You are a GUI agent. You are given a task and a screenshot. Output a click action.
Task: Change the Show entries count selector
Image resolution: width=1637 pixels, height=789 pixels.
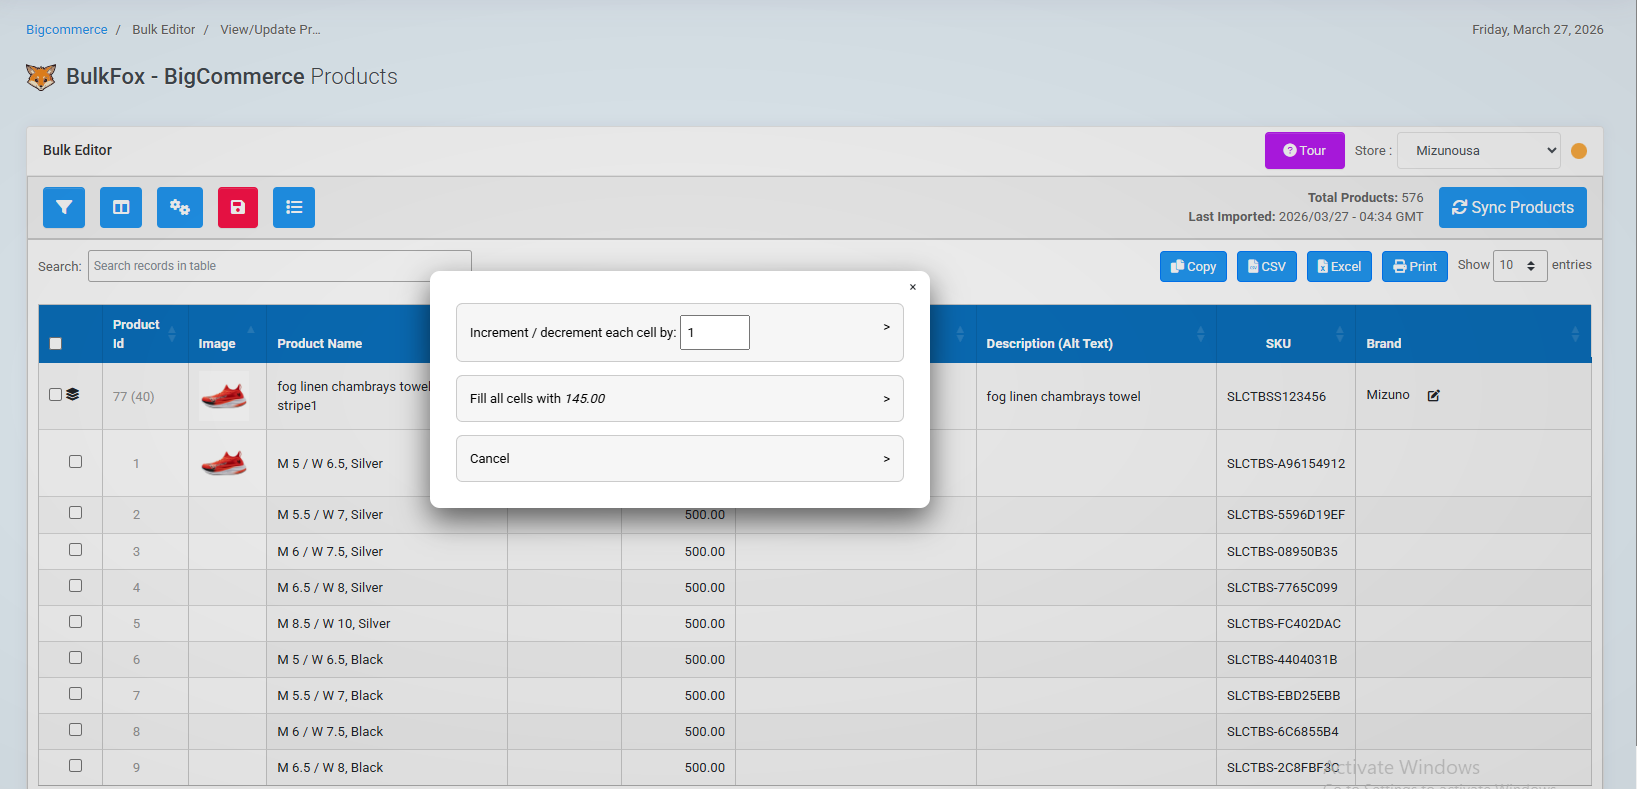(1520, 266)
